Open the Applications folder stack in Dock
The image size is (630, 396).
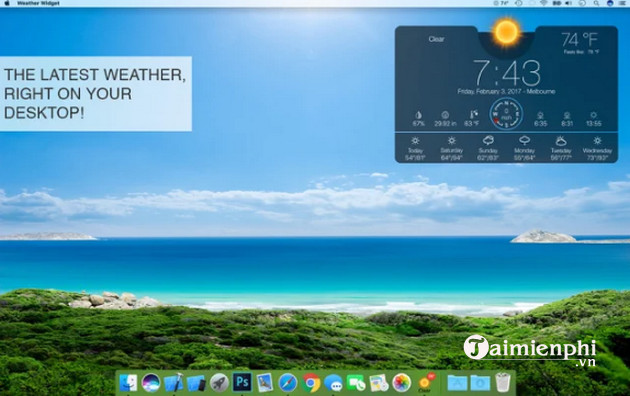click(457, 383)
